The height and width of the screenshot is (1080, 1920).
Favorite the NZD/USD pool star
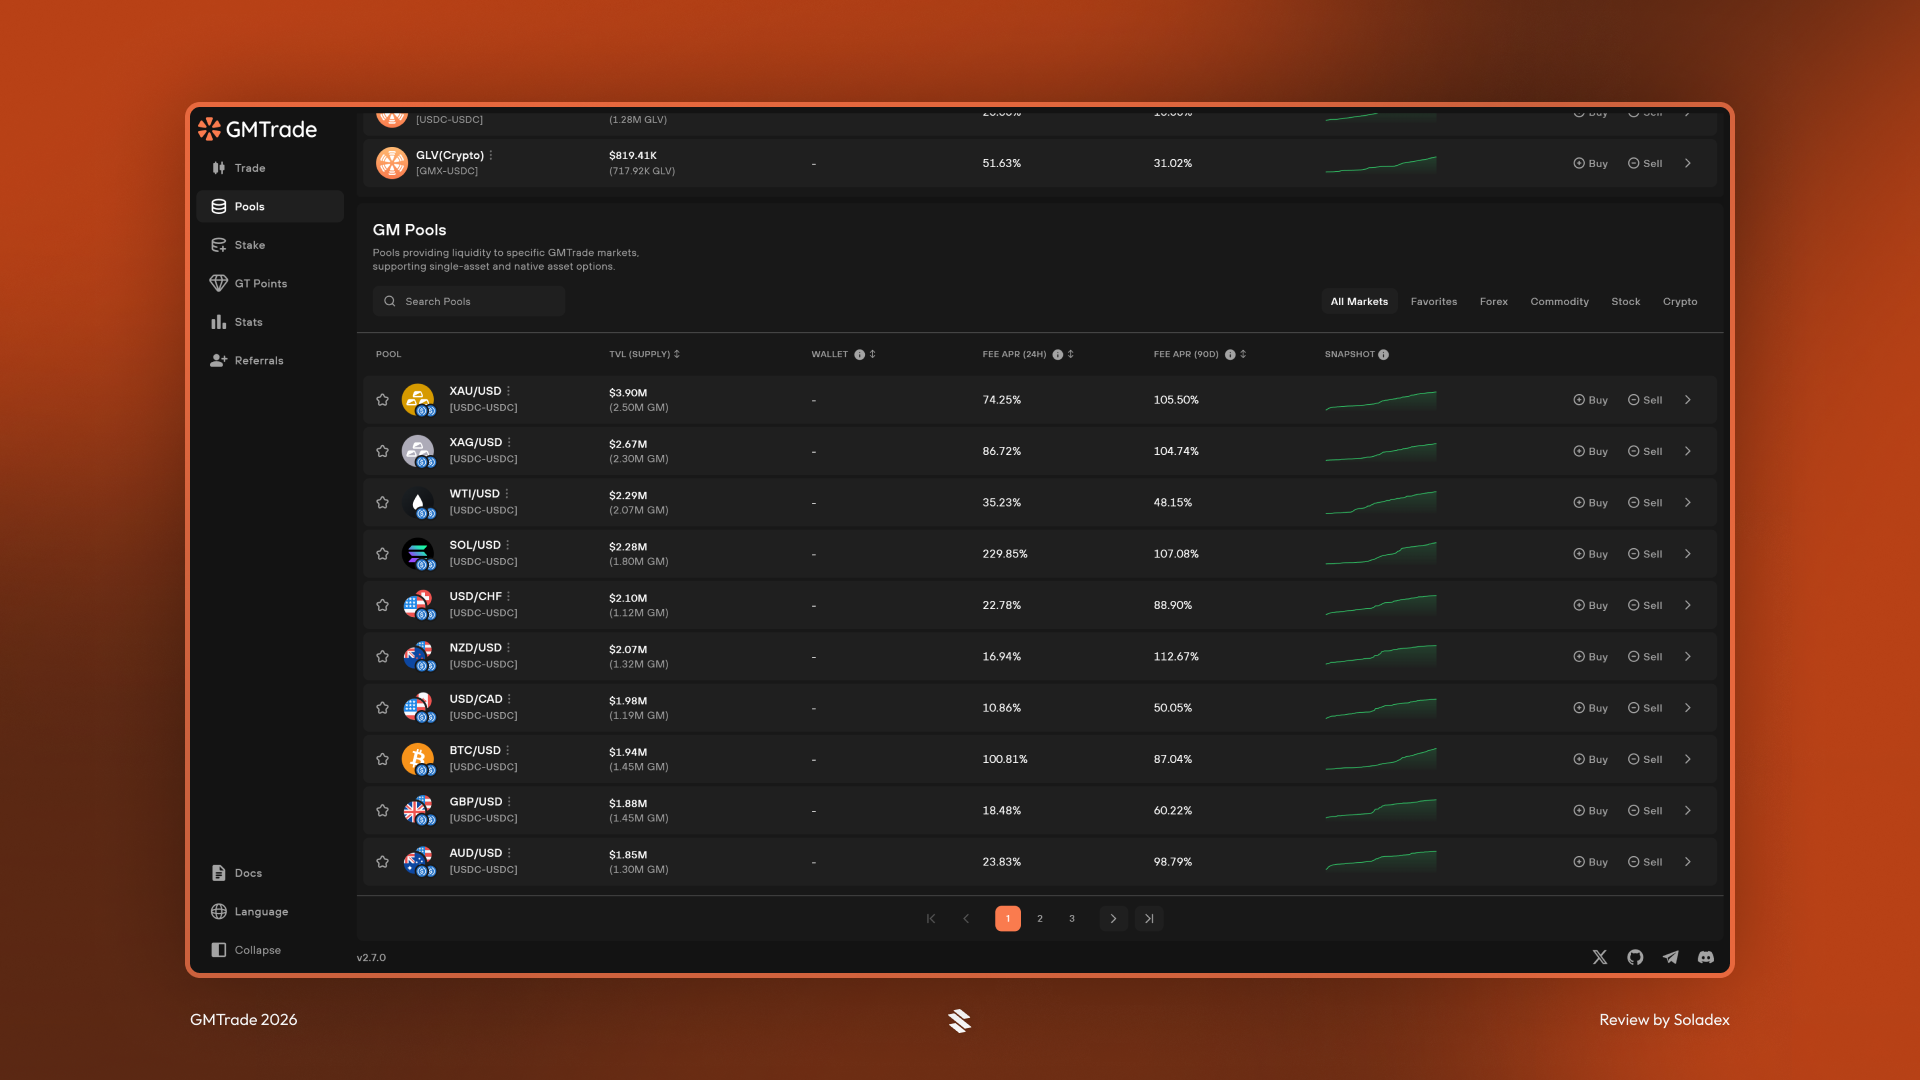point(382,656)
